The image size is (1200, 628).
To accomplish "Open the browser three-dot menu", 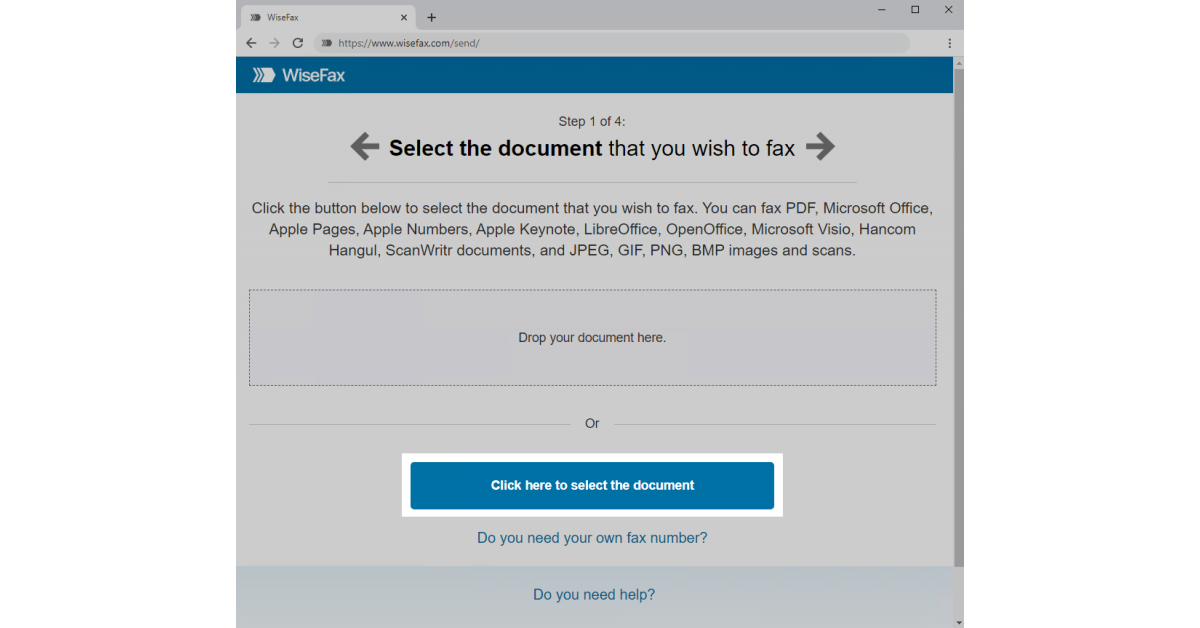I will pos(949,43).
